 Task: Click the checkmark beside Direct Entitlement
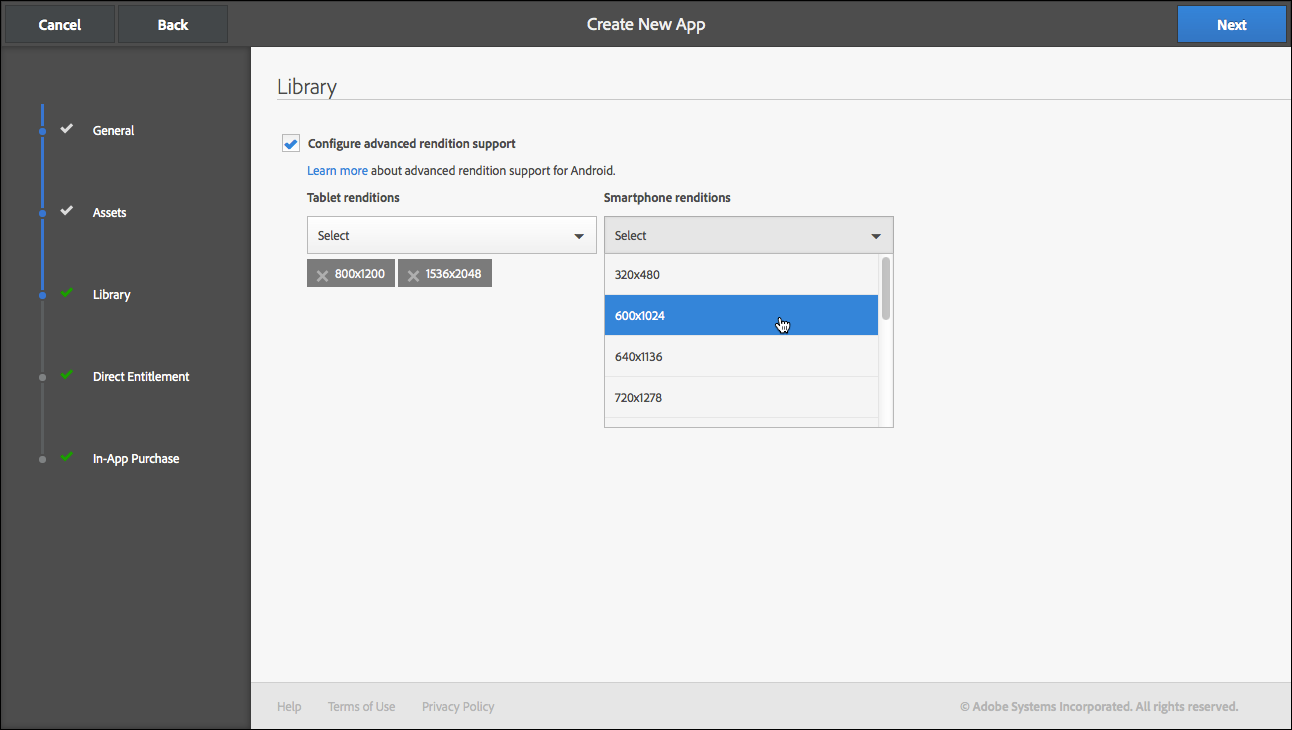coord(66,374)
